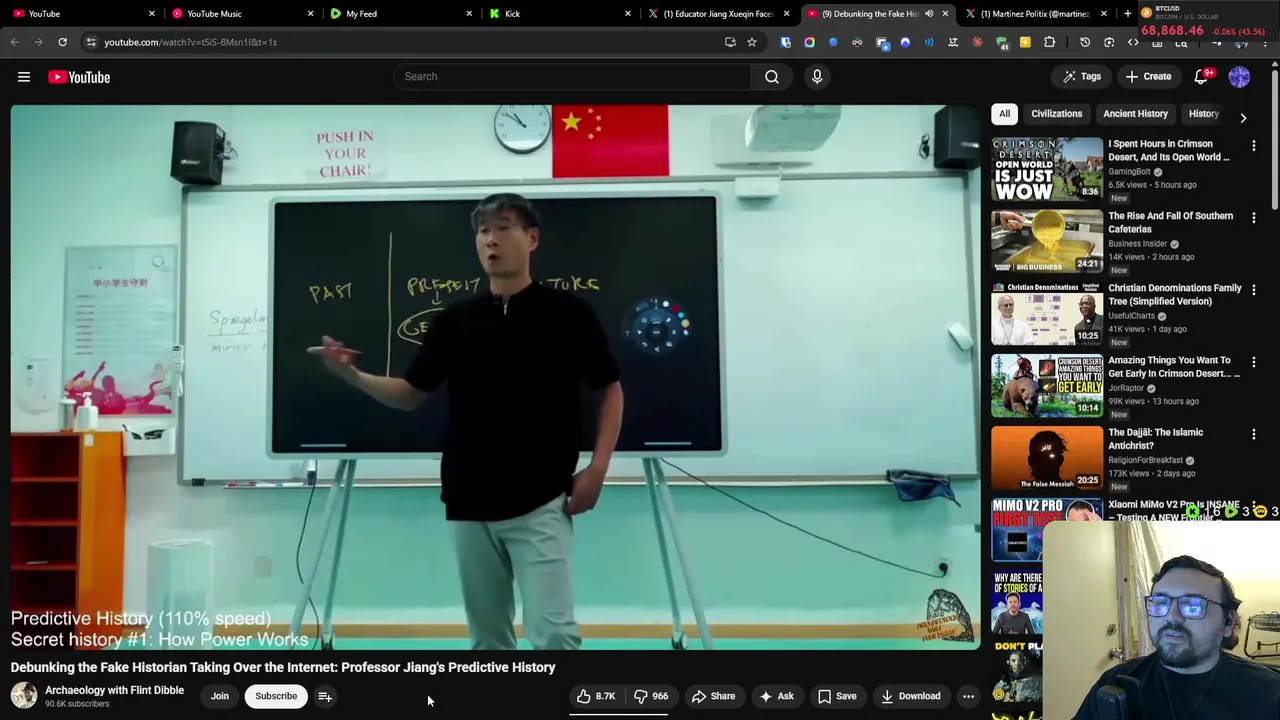Save video to playlist

837,696
